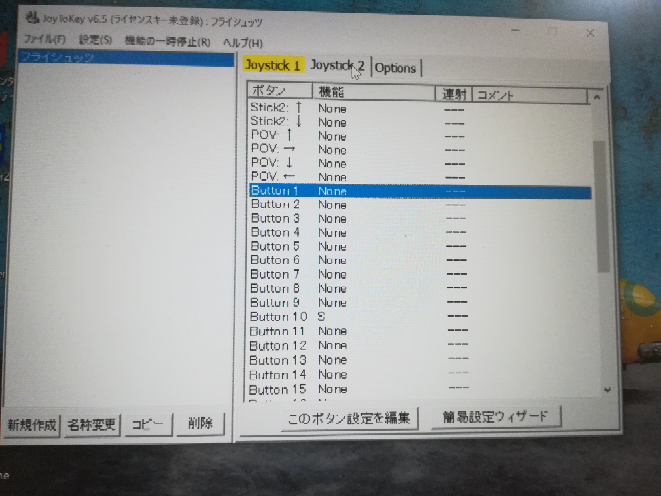This screenshot has width=661, height=496.
Task: Select the POV ↓ row
Action: (x=419, y=164)
